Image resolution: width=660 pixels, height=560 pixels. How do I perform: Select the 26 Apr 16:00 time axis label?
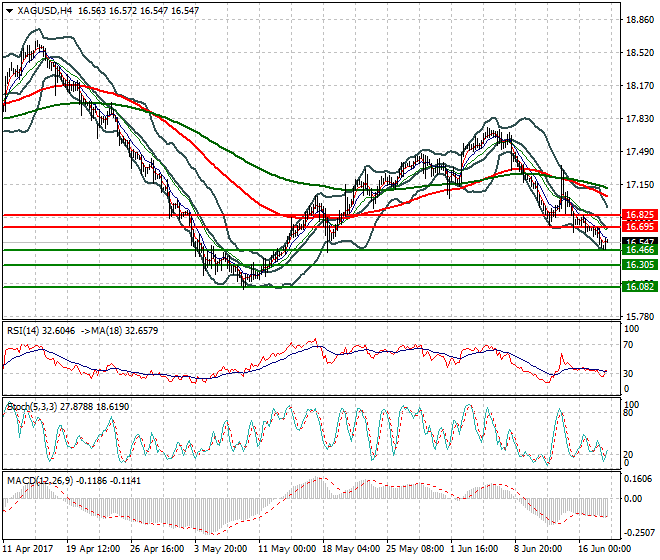[157, 549]
